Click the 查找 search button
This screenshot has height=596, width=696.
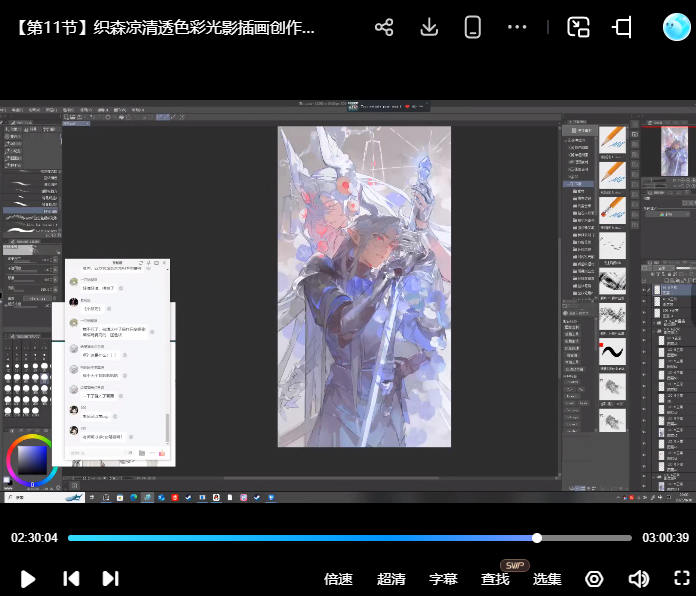(x=495, y=579)
